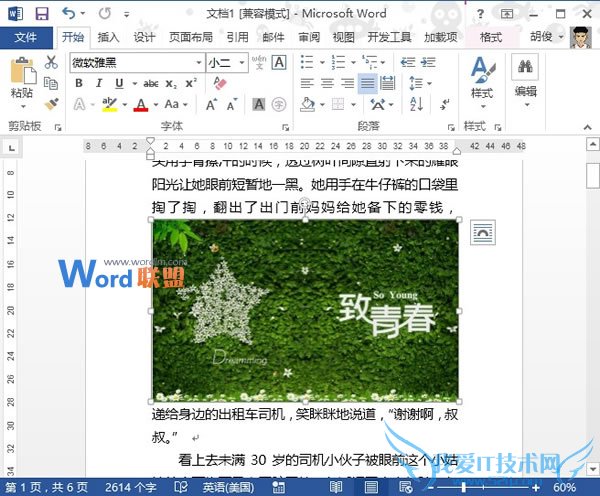The width and height of the screenshot is (600, 496).
Task: Toggle Subscript formatting
Action: point(171,84)
